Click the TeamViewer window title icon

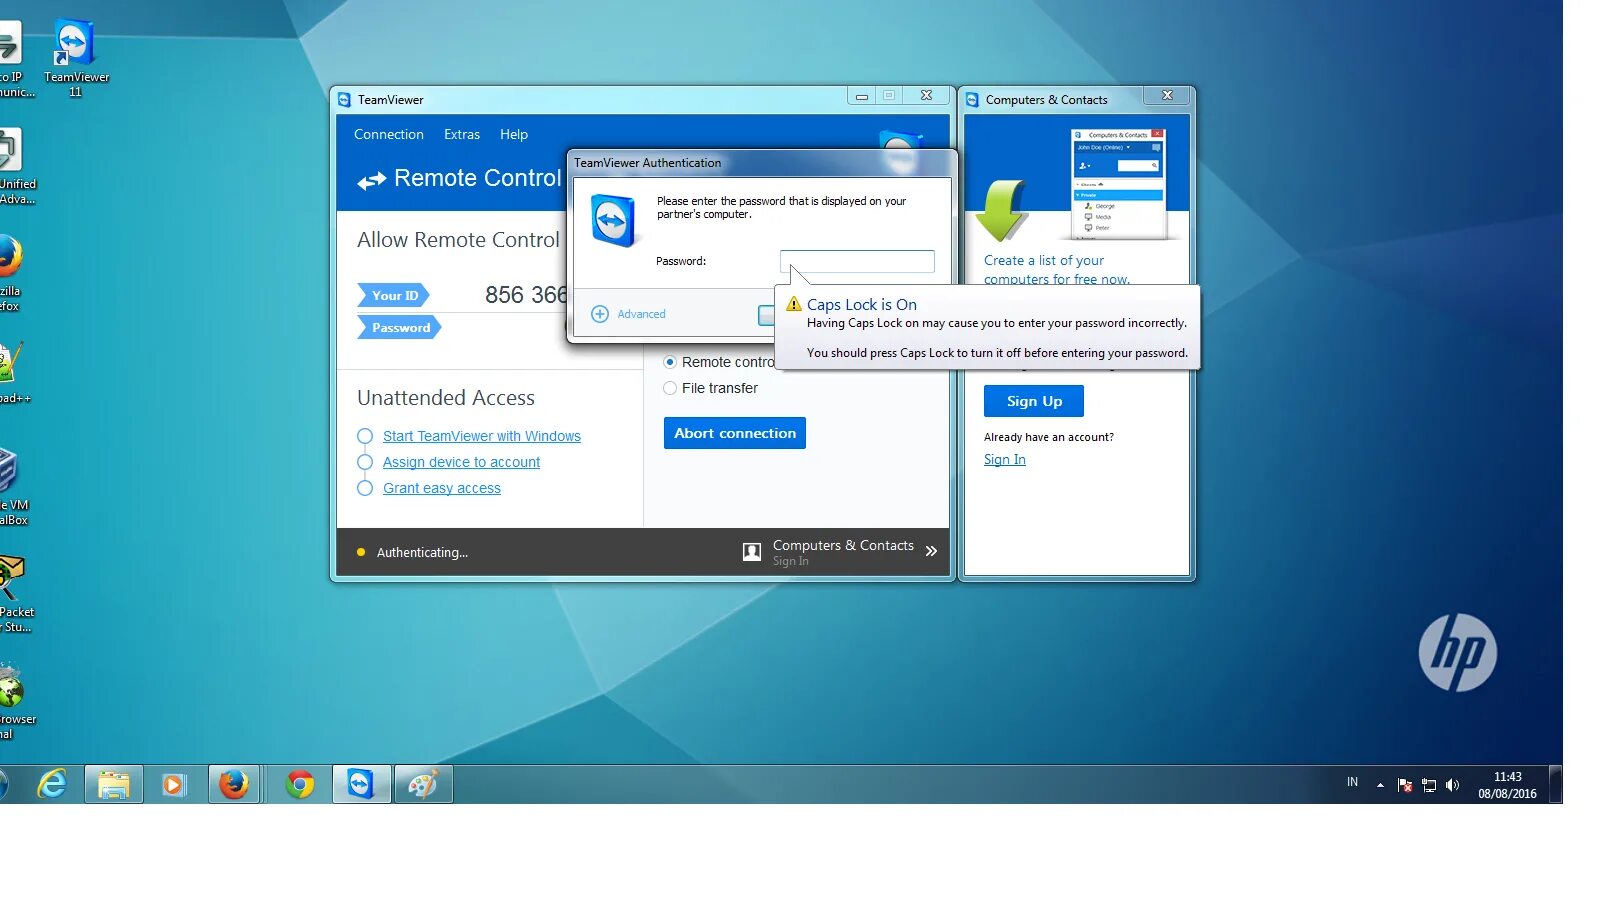(x=344, y=99)
